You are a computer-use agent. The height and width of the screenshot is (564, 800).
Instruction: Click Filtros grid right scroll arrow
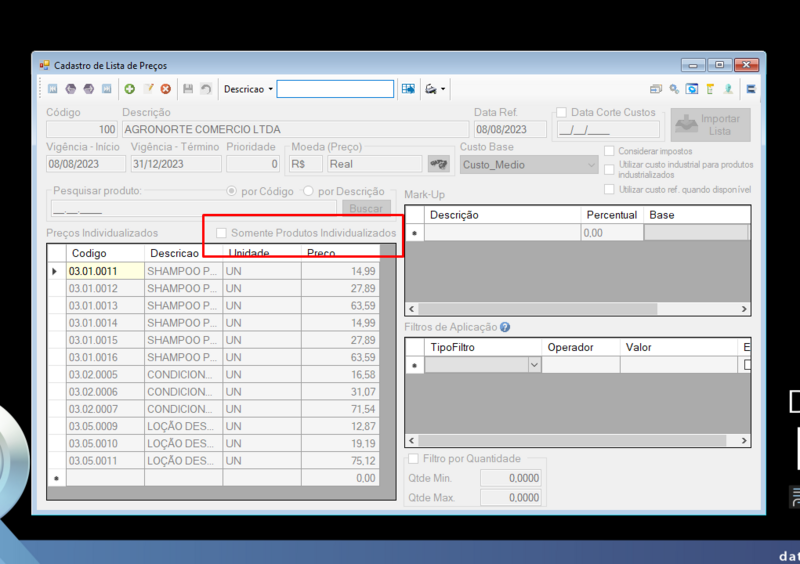coord(744,440)
